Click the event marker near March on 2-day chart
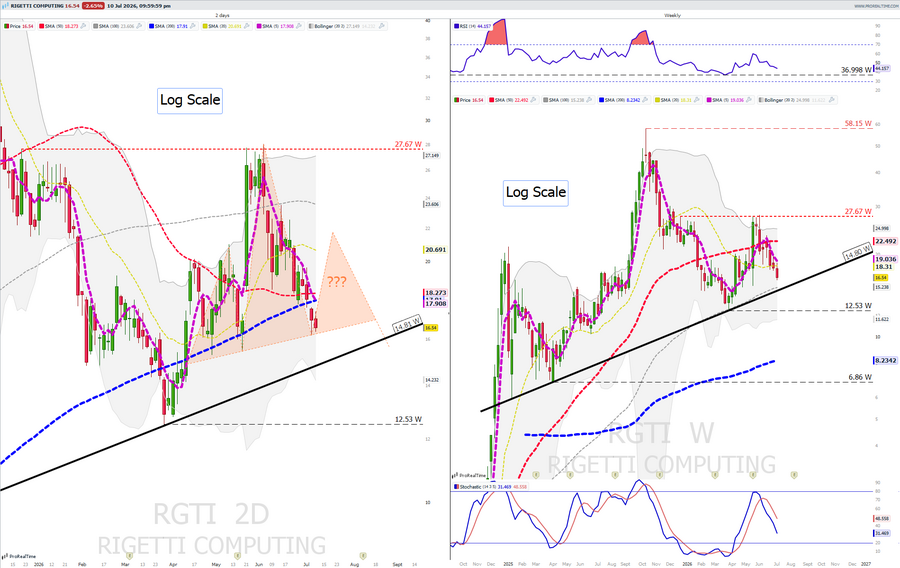The height and width of the screenshot is (568, 900). (130, 555)
